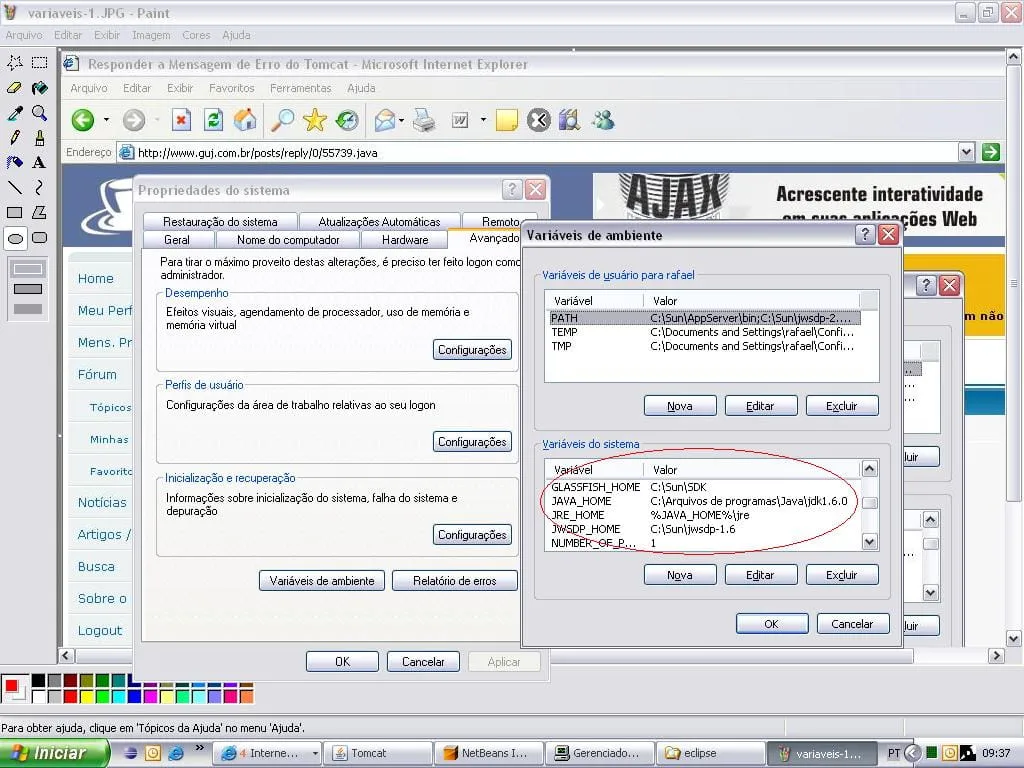Select the outline-with-fill shape style
This screenshot has height=768, width=1024.
coord(28,289)
